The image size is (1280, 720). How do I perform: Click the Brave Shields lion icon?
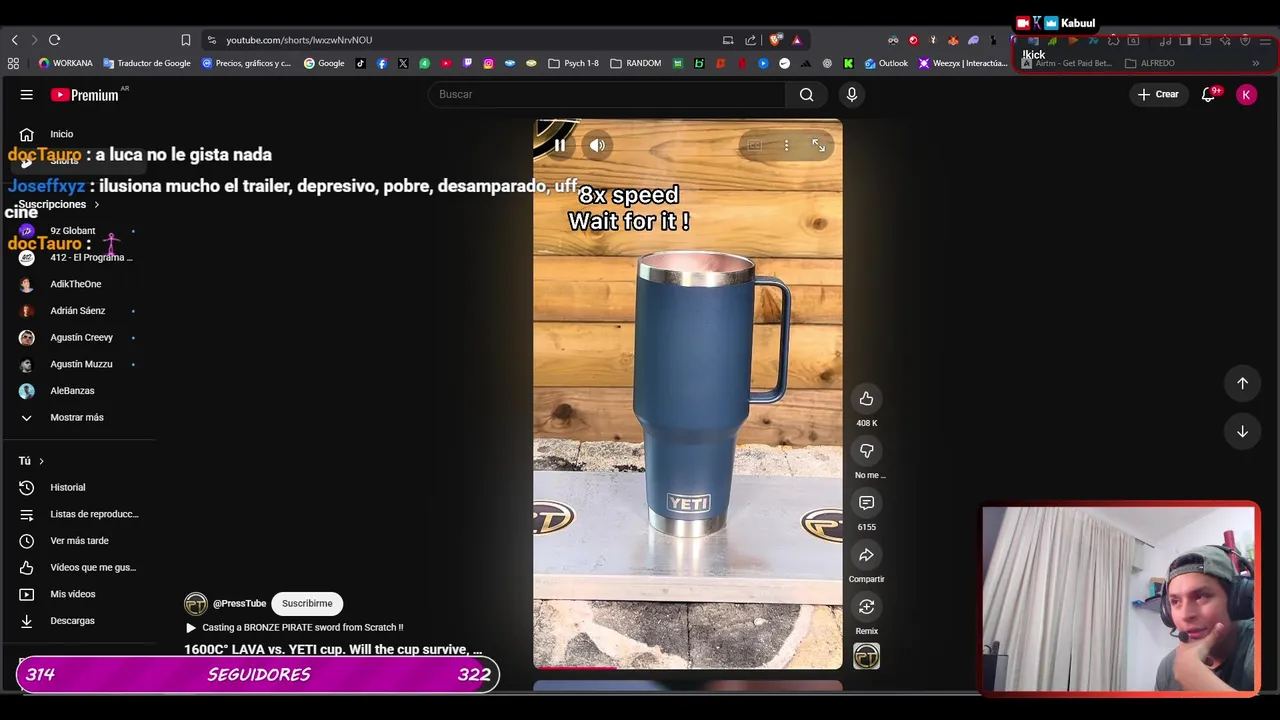tap(776, 40)
